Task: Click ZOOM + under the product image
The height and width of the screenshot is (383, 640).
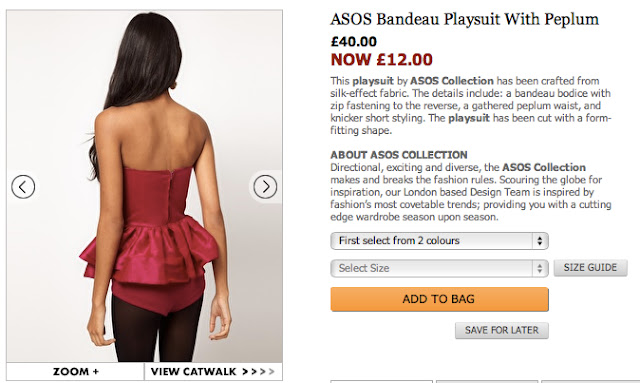Action: tap(76, 372)
